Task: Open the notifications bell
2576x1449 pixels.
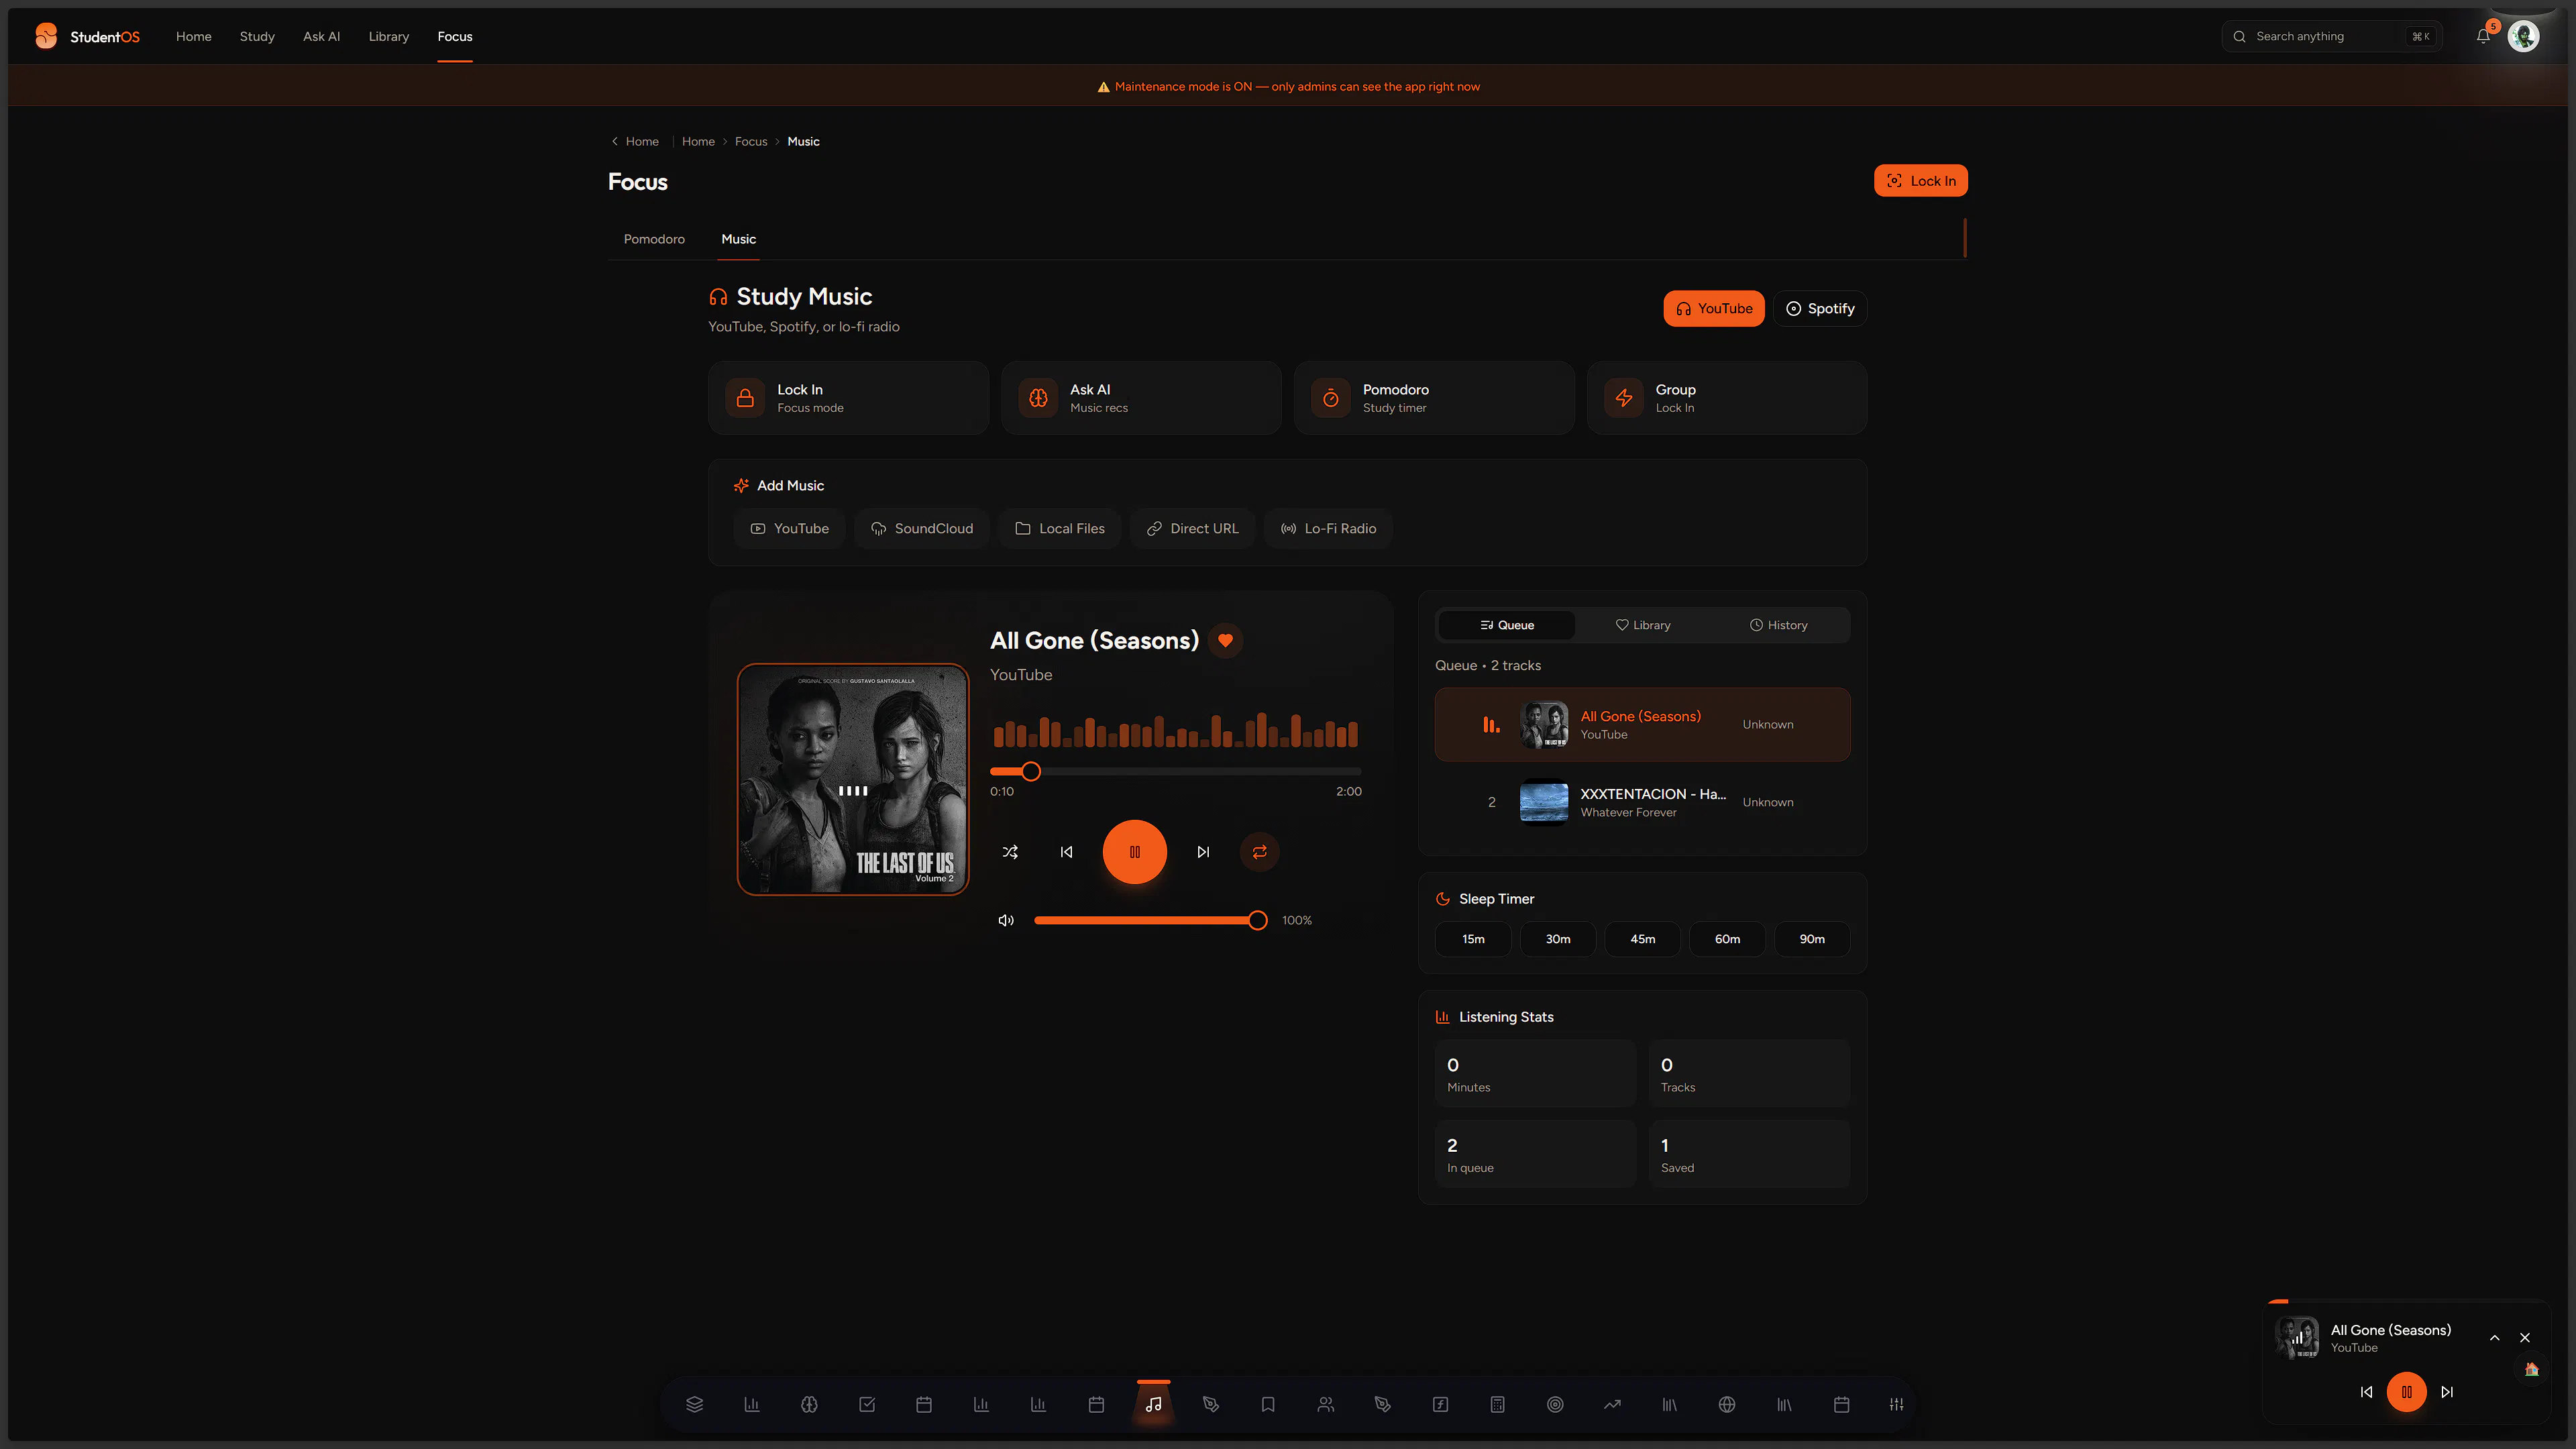Action: 2483,36
